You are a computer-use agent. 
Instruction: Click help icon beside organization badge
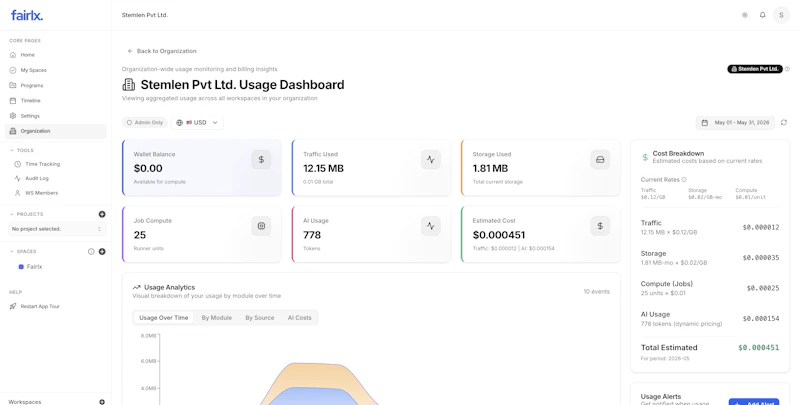tap(787, 69)
